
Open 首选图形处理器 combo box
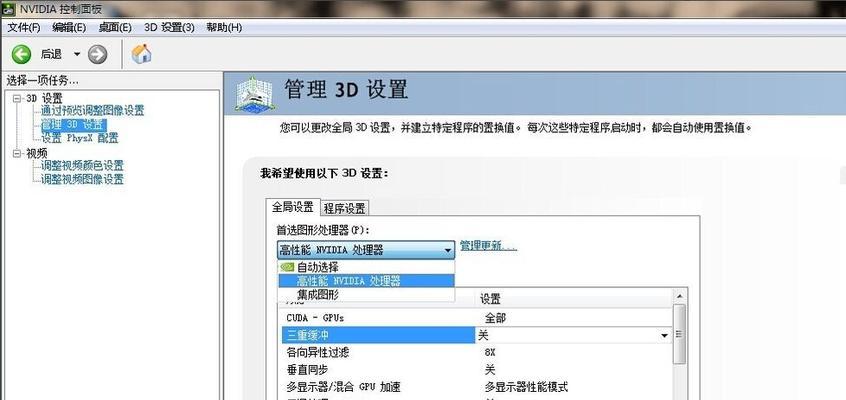366,250
